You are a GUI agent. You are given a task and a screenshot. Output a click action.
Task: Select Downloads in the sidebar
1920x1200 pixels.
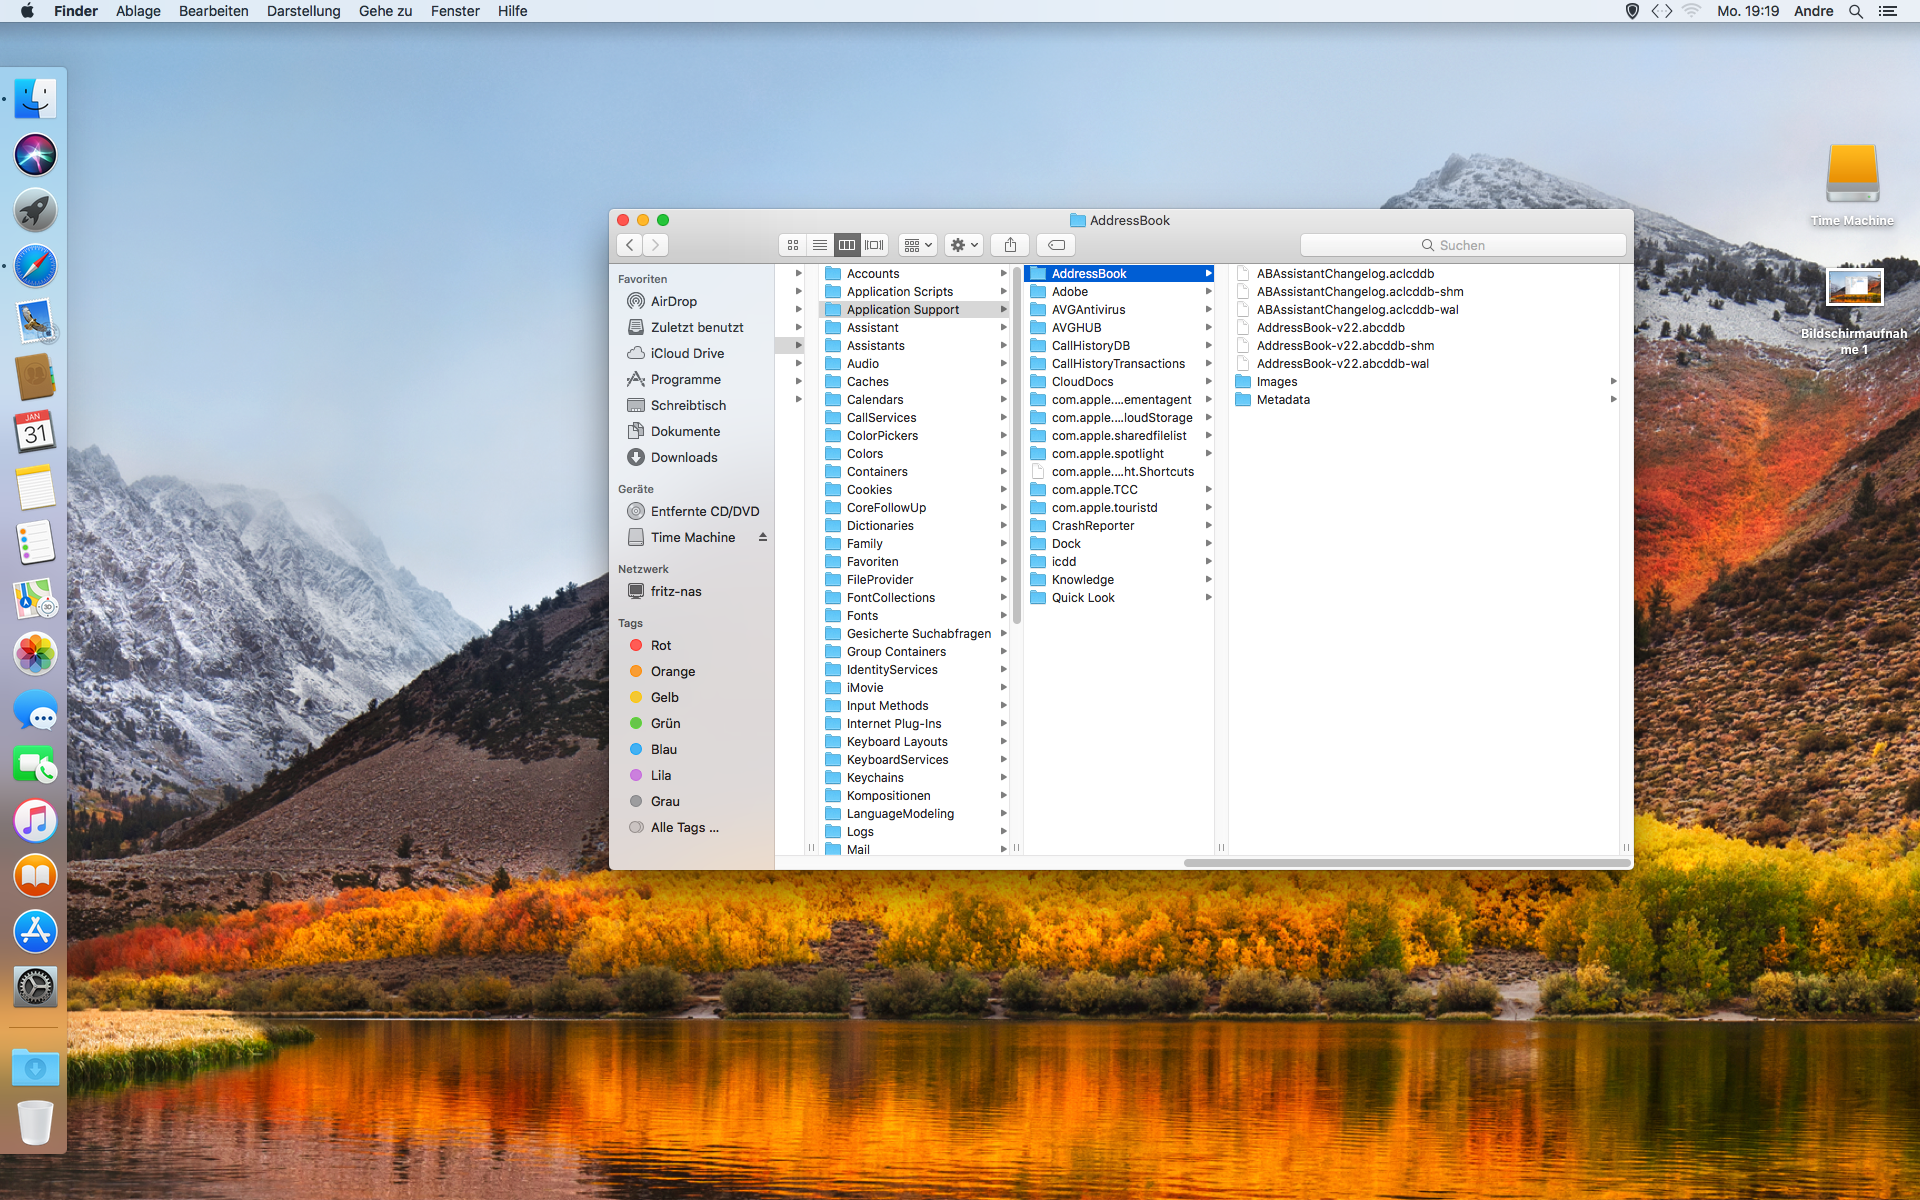pos(683,457)
